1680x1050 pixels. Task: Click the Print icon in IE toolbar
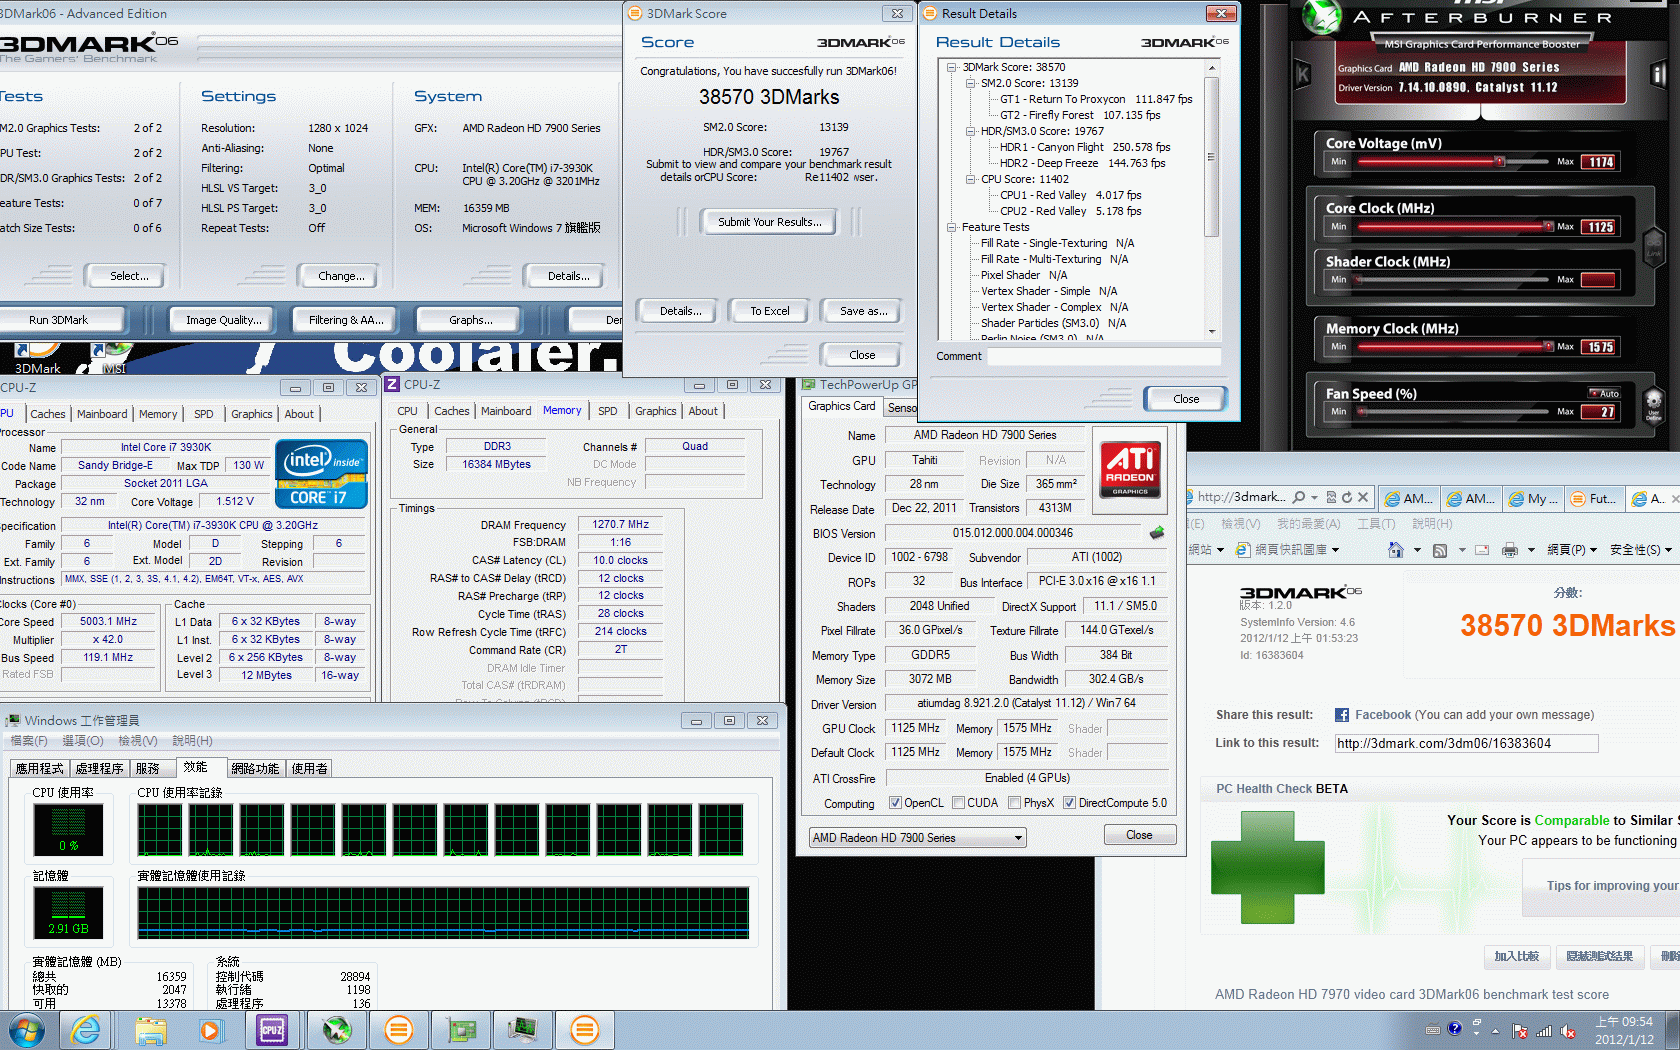(1510, 550)
